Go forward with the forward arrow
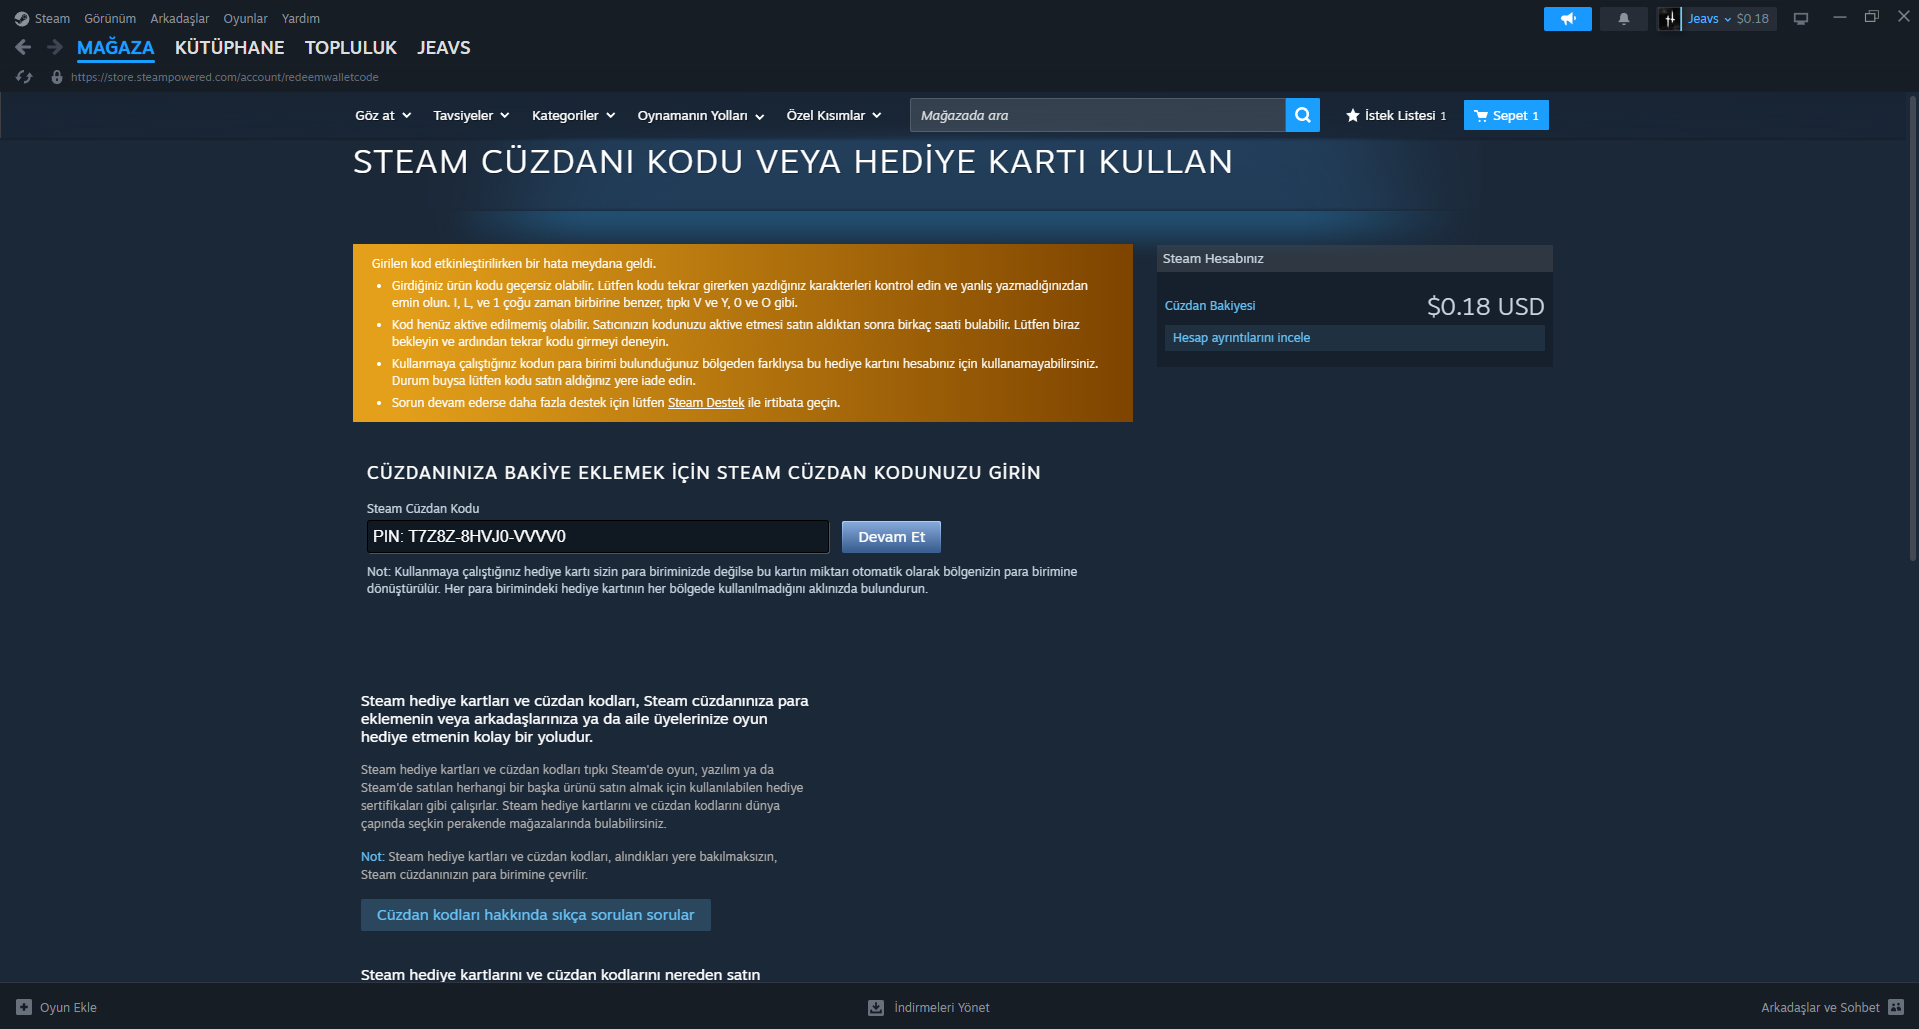 (55, 47)
